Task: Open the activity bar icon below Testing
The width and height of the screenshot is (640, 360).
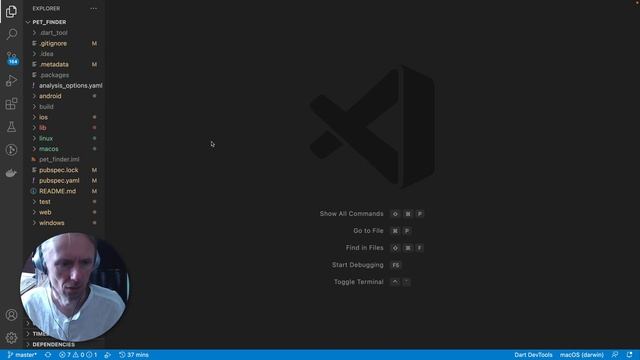Action: pyautogui.click(x=11, y=150)
